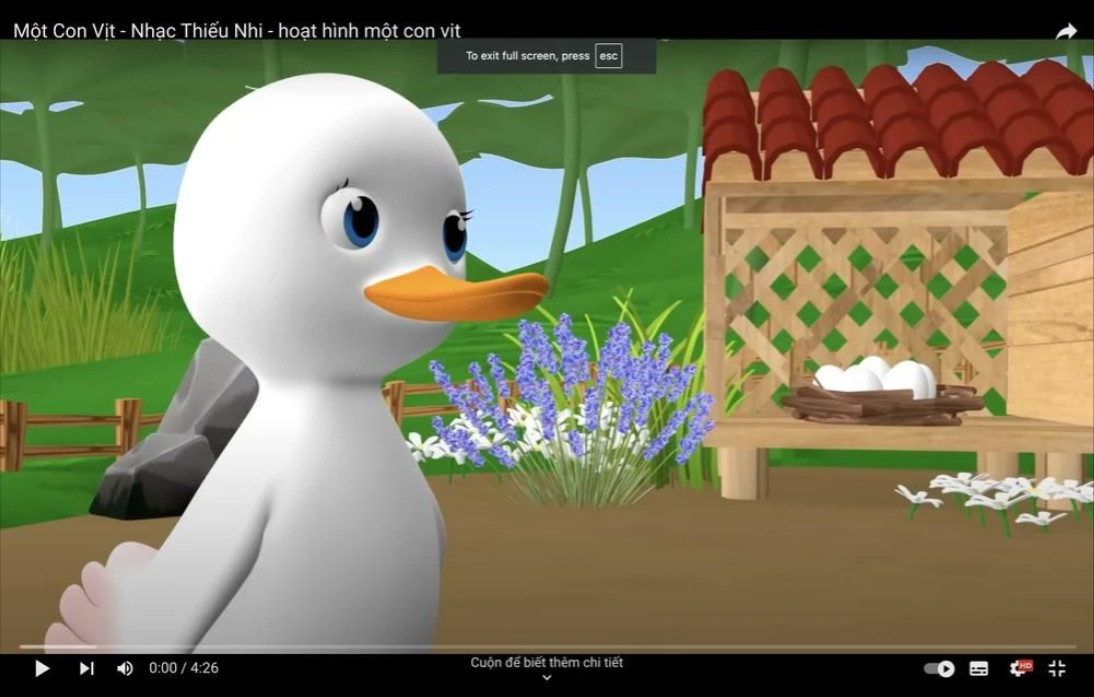Skip to the next video

coord(87,668)
